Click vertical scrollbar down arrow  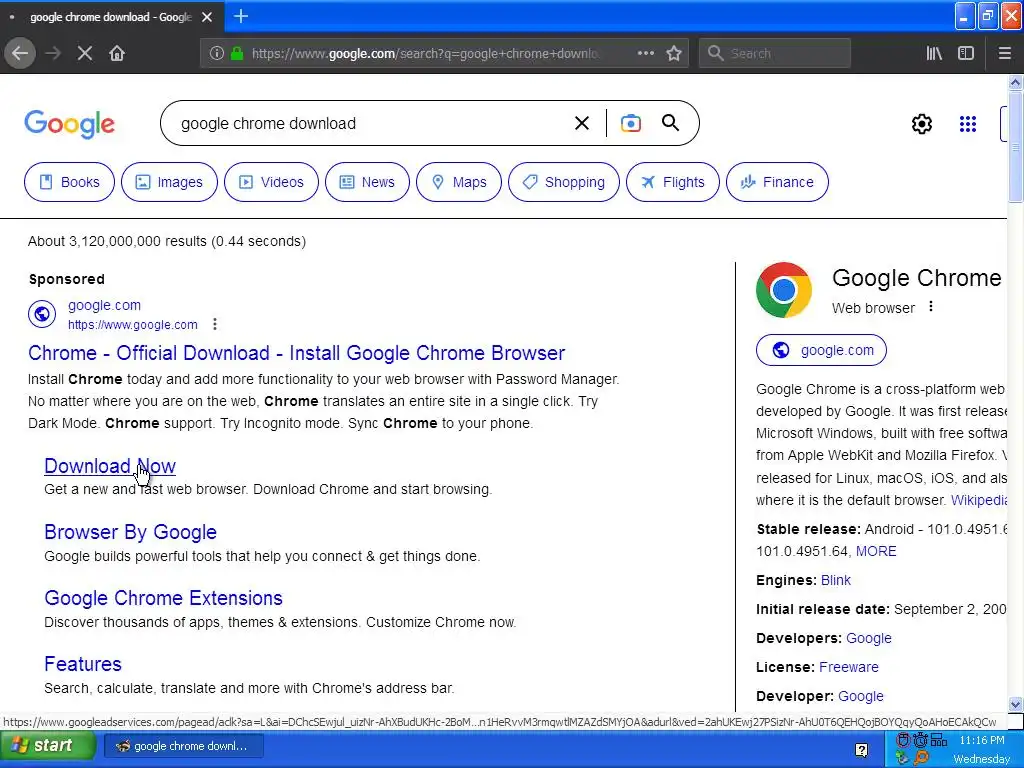click(x=1015, y=704)
